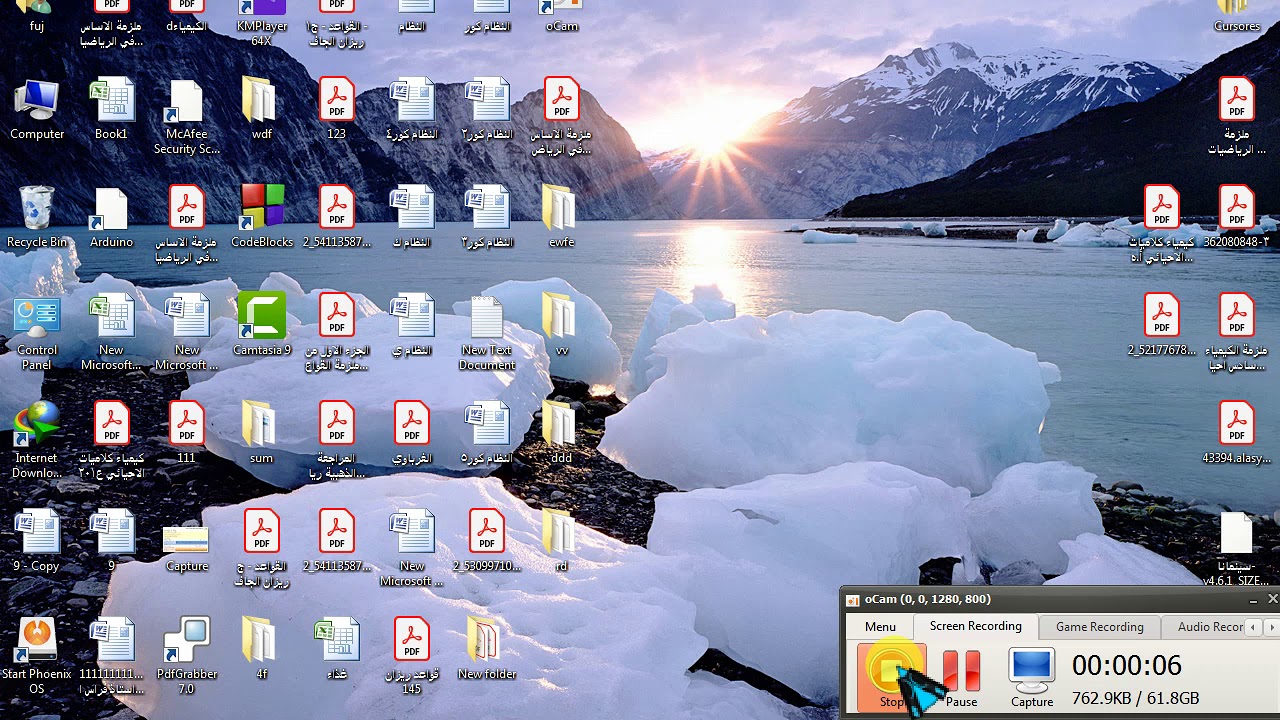
Task: Select the ddd folder
Action: tap(561, 433)
